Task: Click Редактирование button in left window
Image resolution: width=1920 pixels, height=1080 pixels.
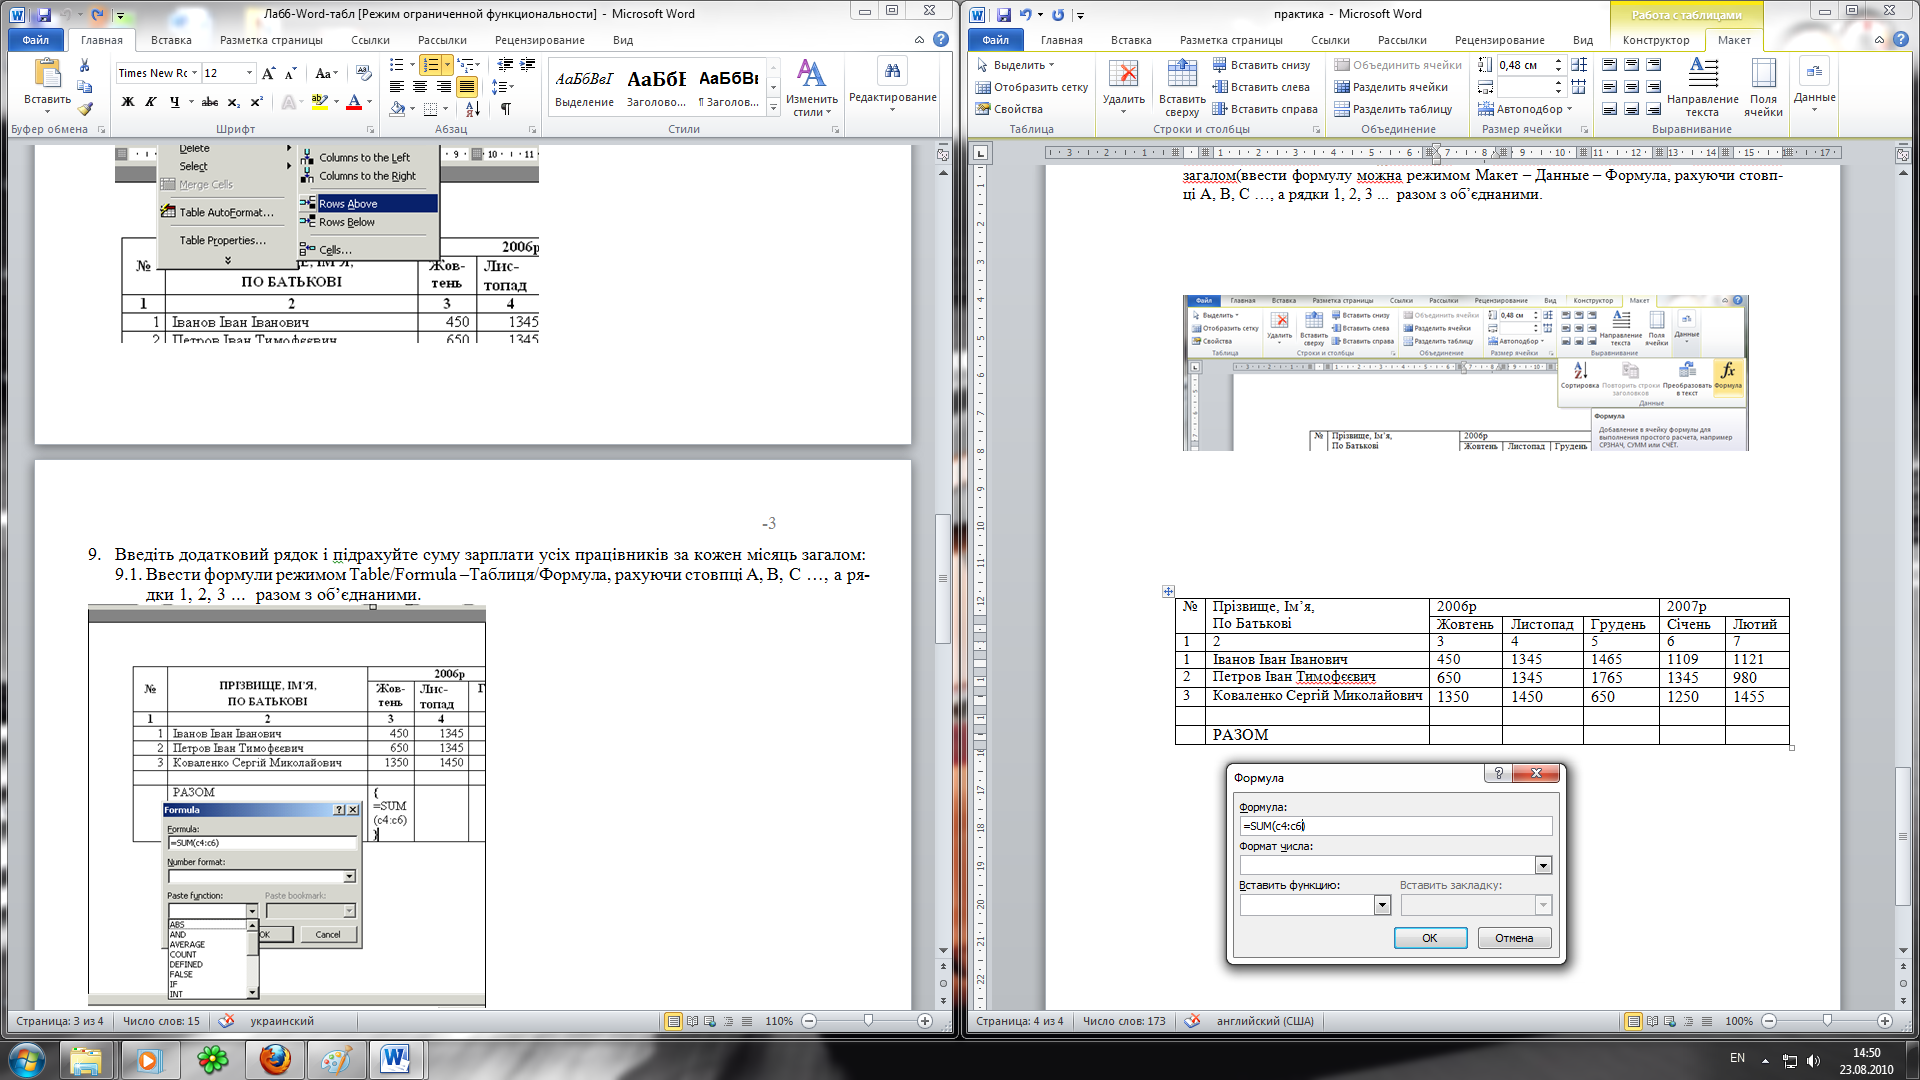Action: click(x=892, y=85)
